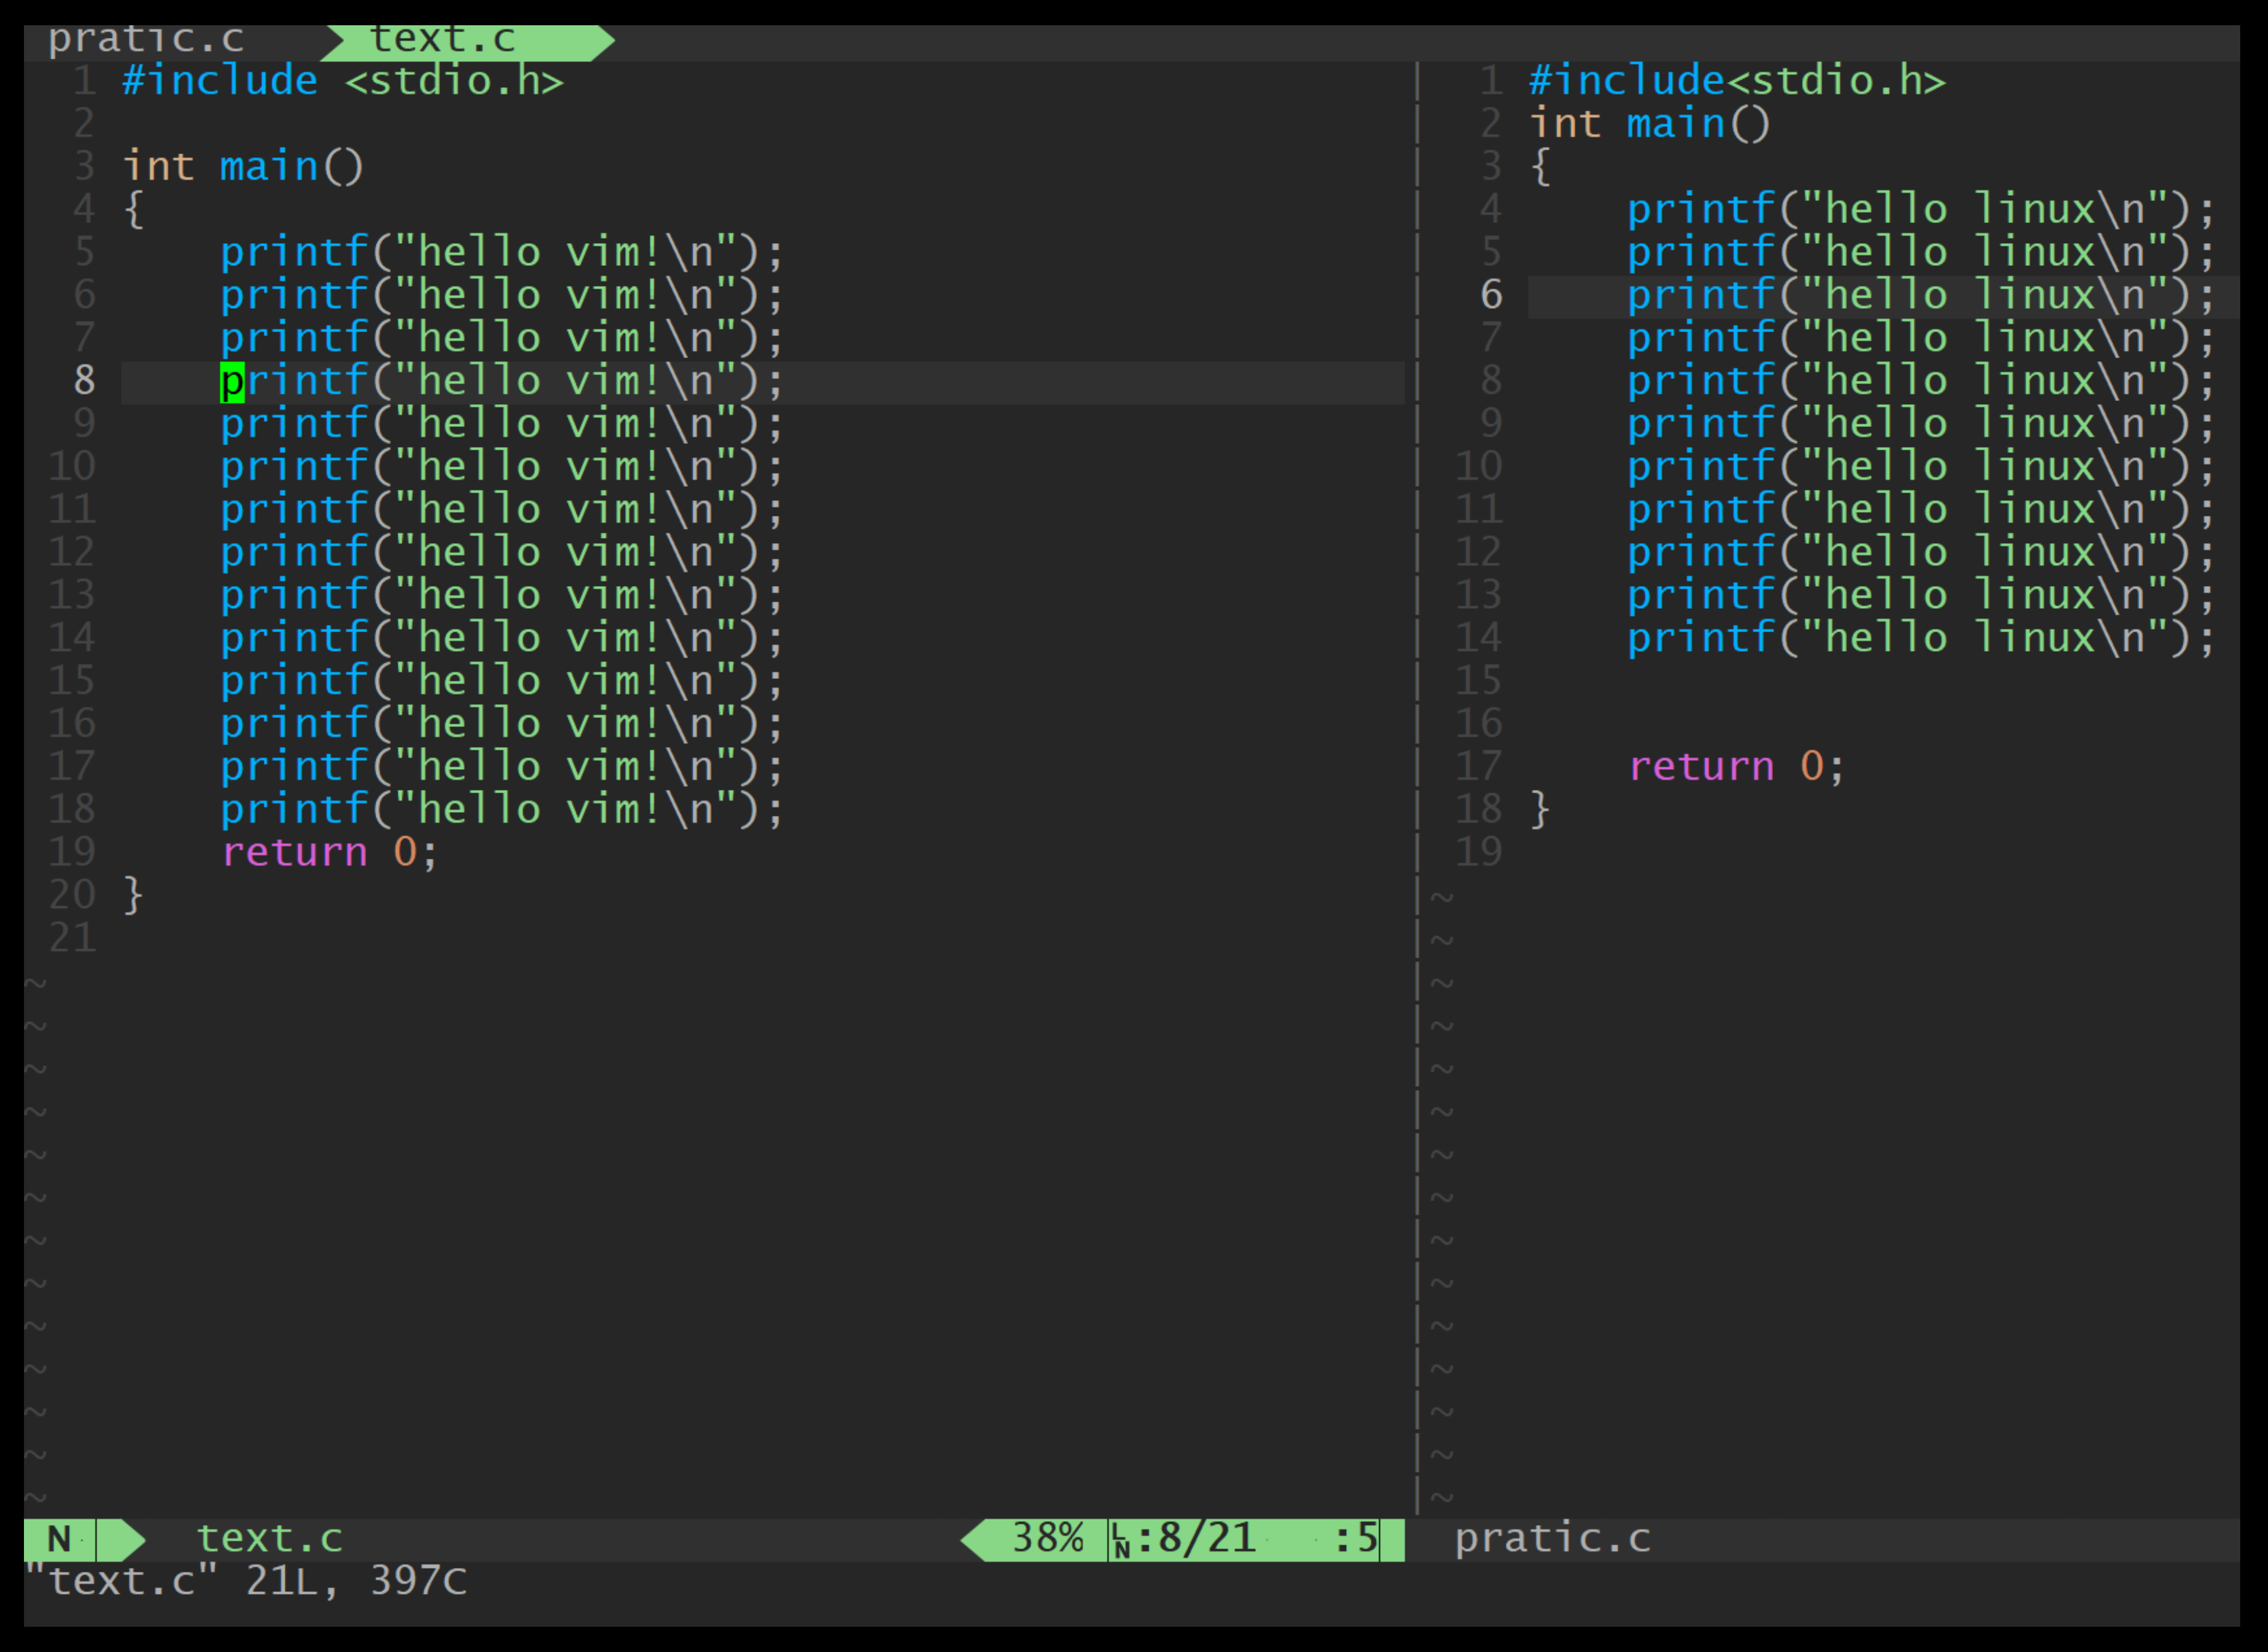Screen dimensions: 2268x1652
Task: Click int main() on line 3 of text.c
Action: 243,167
